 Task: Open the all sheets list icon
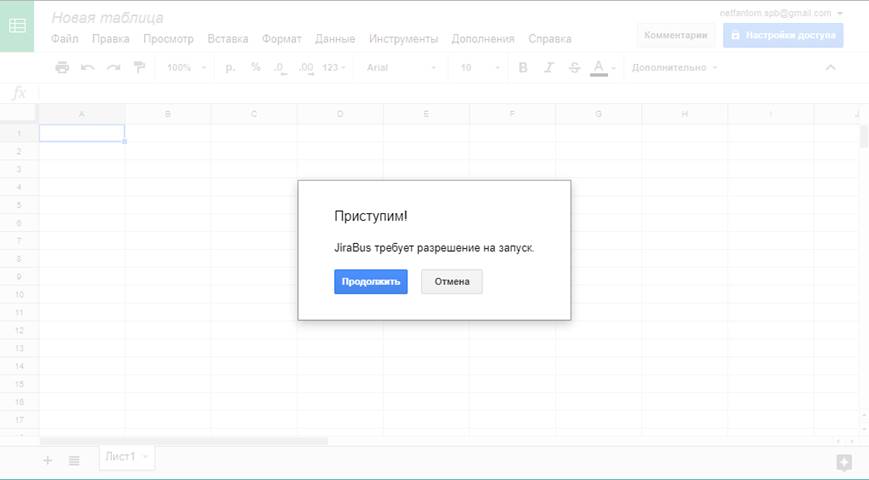coord(74,460)
